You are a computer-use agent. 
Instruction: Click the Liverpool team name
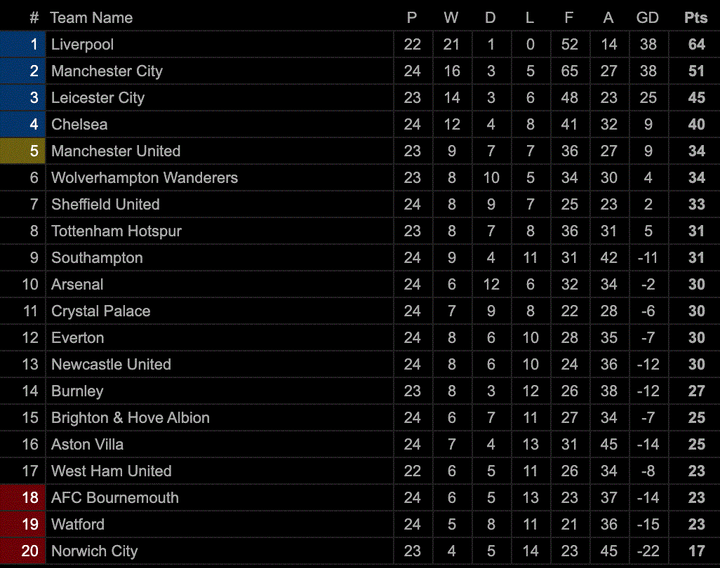(82, 45)
